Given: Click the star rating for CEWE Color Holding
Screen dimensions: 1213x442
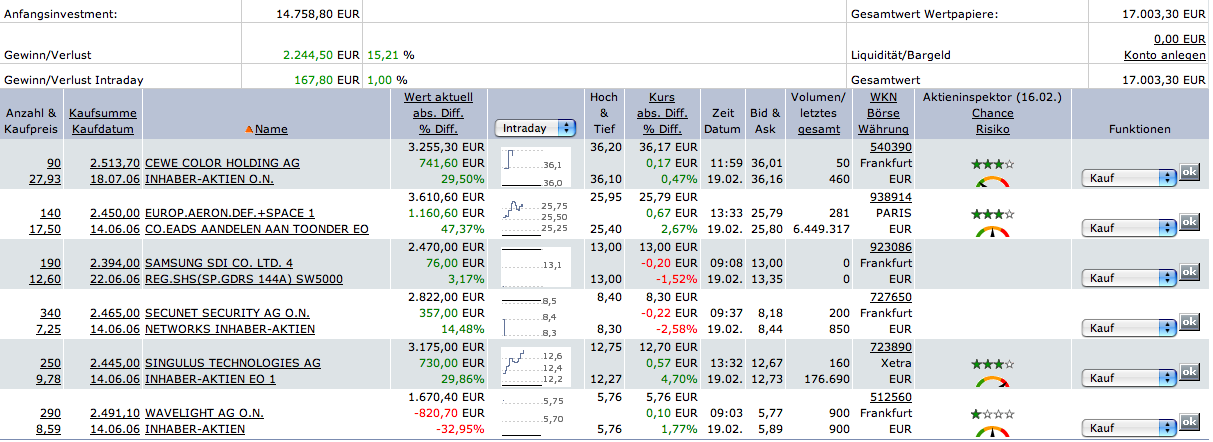Looking at the screenshot, I should [x=992, y=163].
